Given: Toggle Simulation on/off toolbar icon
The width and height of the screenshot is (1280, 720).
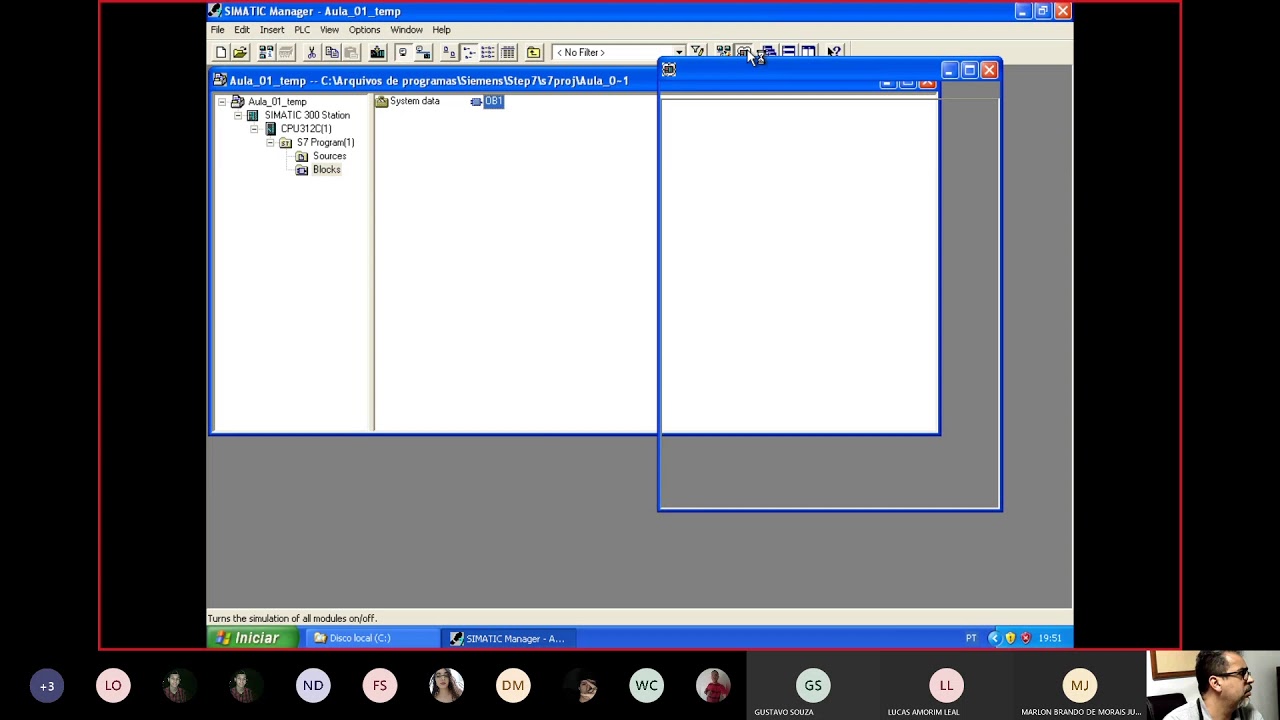Looking at the screenshot, I should (744, 52).
